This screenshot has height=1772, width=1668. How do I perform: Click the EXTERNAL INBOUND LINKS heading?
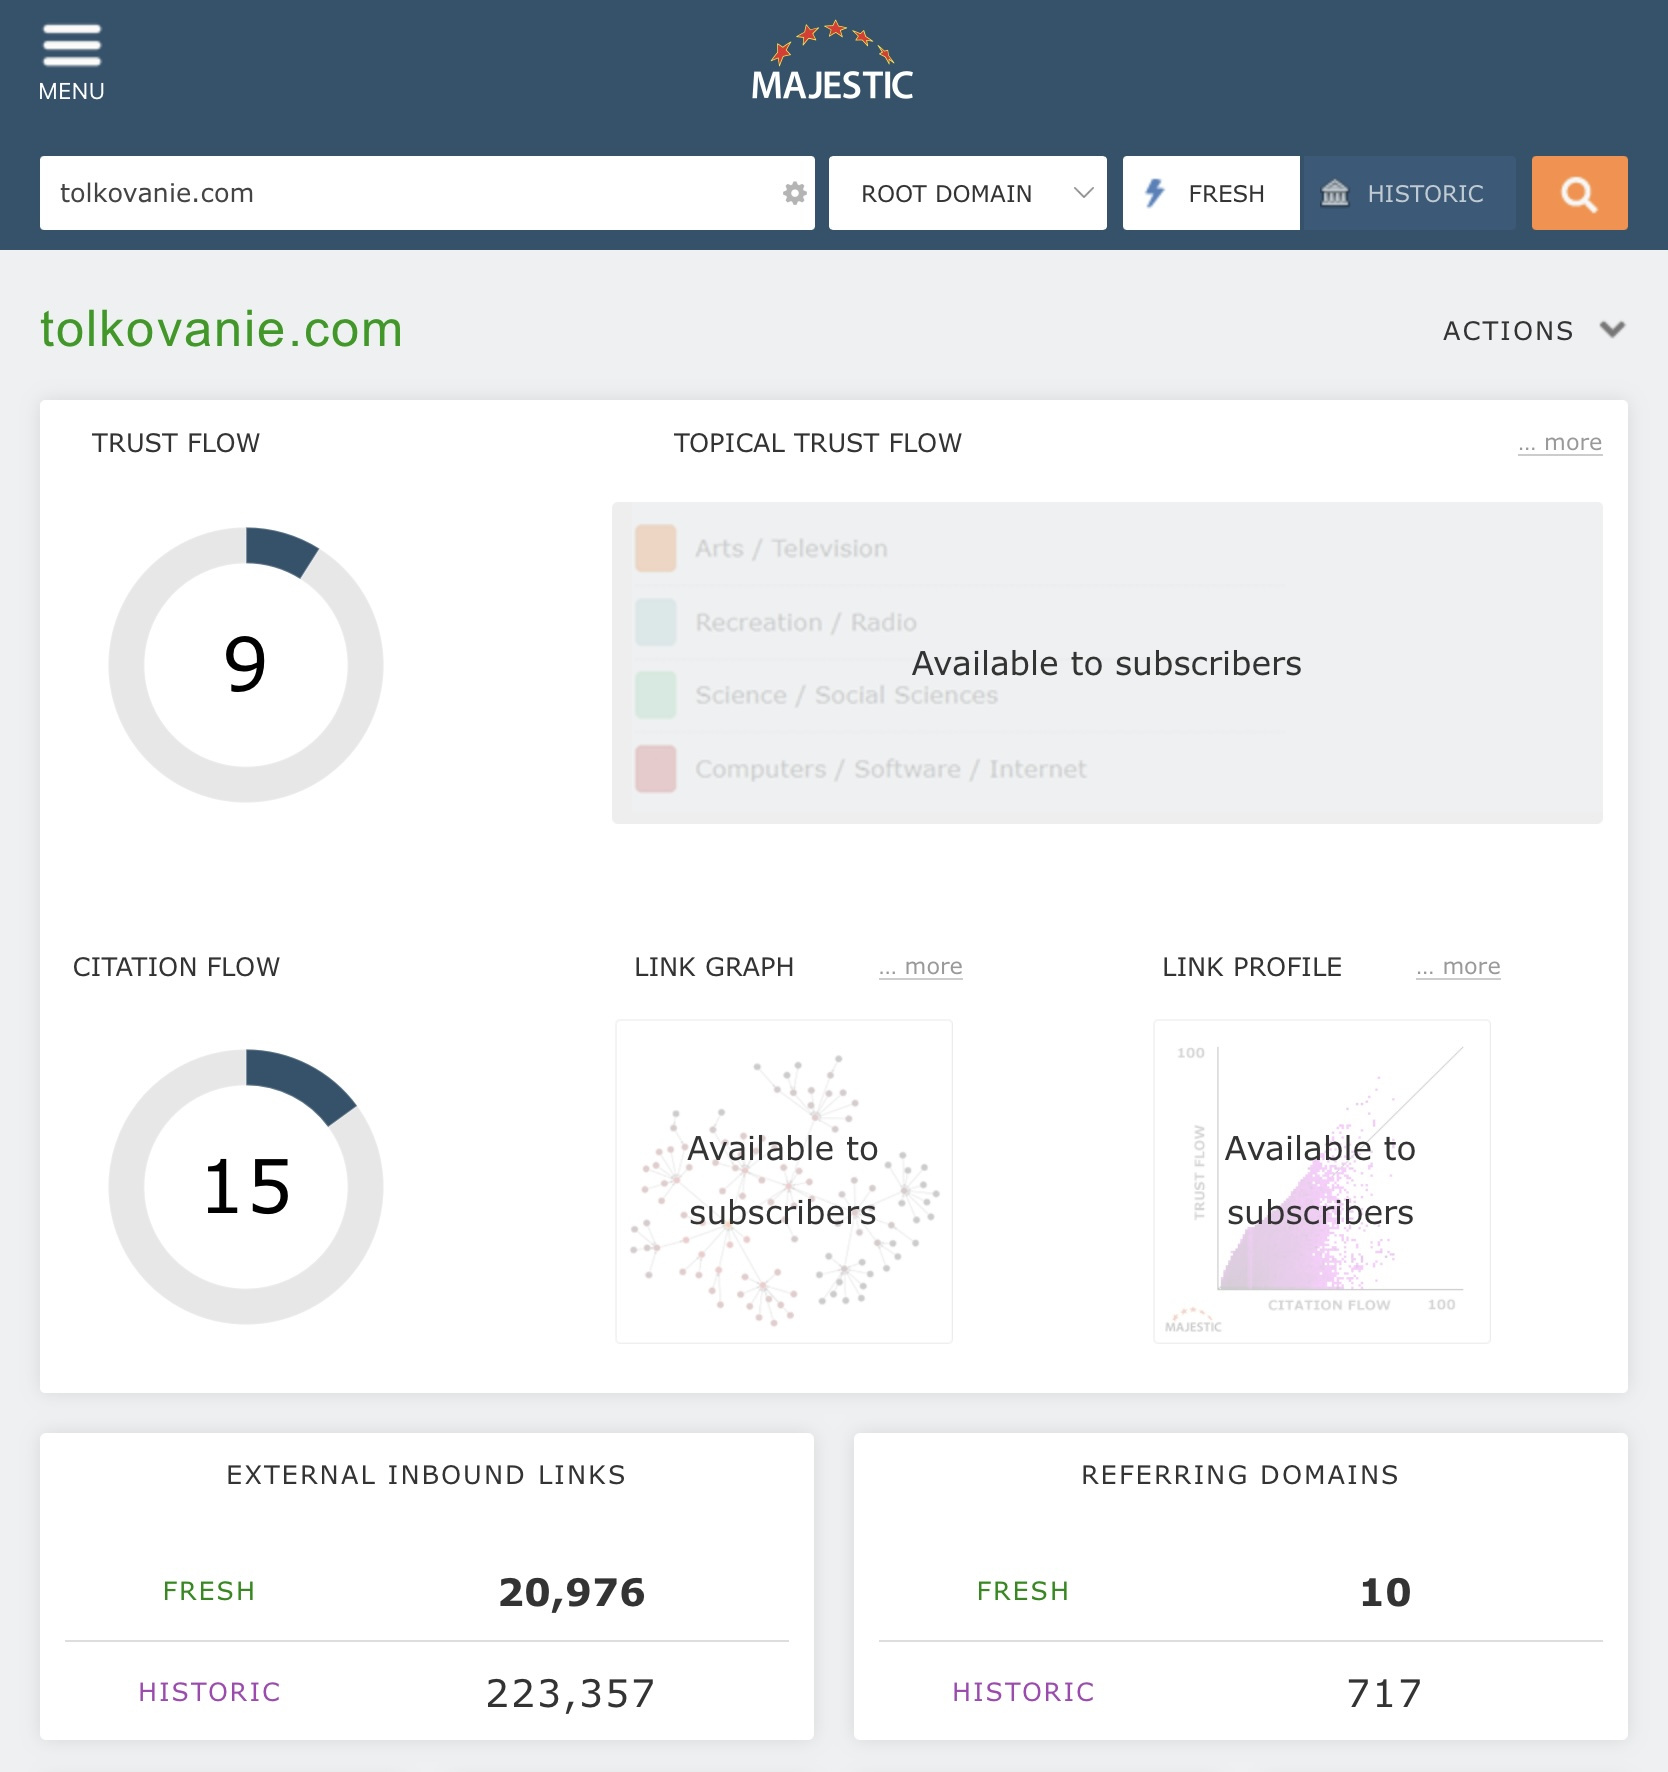click(x=426, y=1475)
